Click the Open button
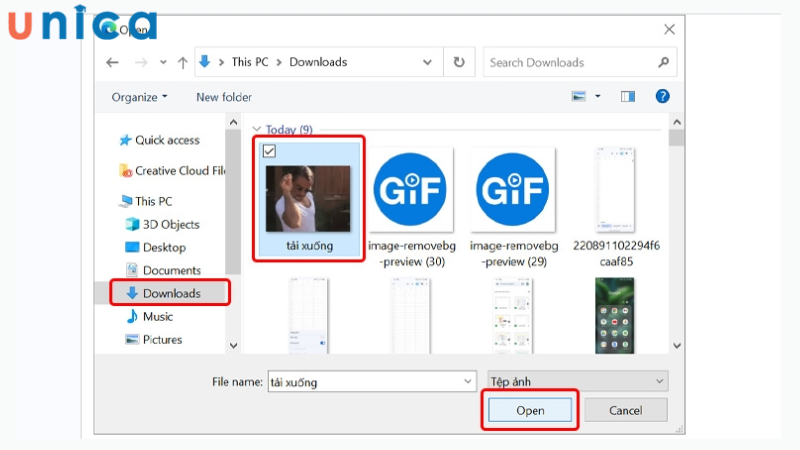 pyautogui.click(x=530, y=410)
